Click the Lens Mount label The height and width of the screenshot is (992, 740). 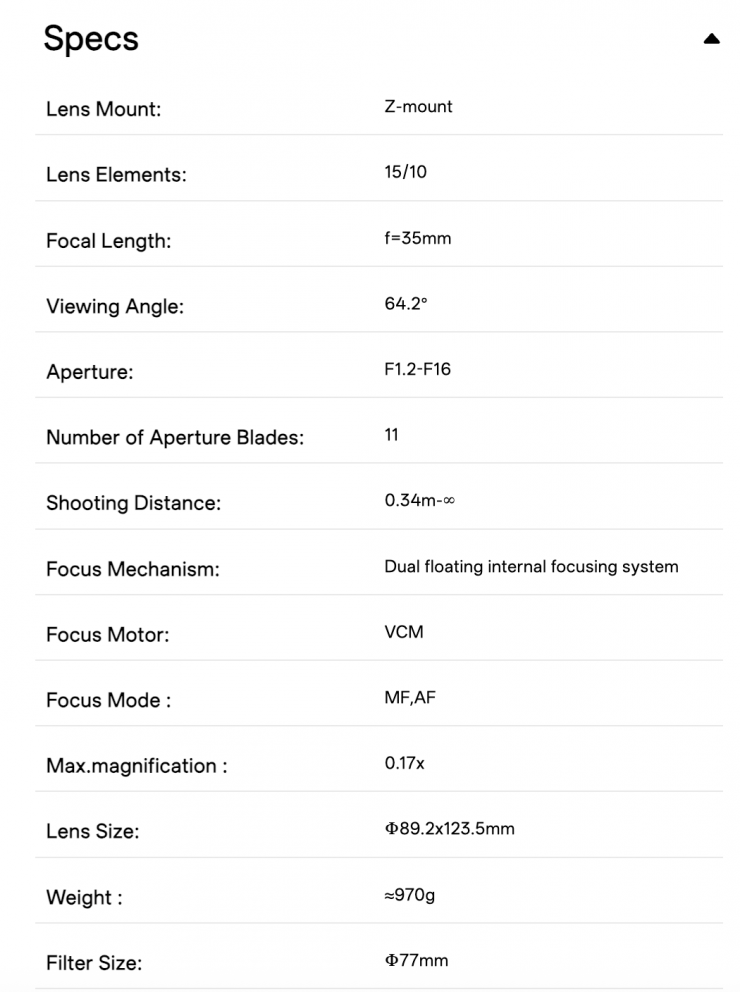(x=103, y=110)
